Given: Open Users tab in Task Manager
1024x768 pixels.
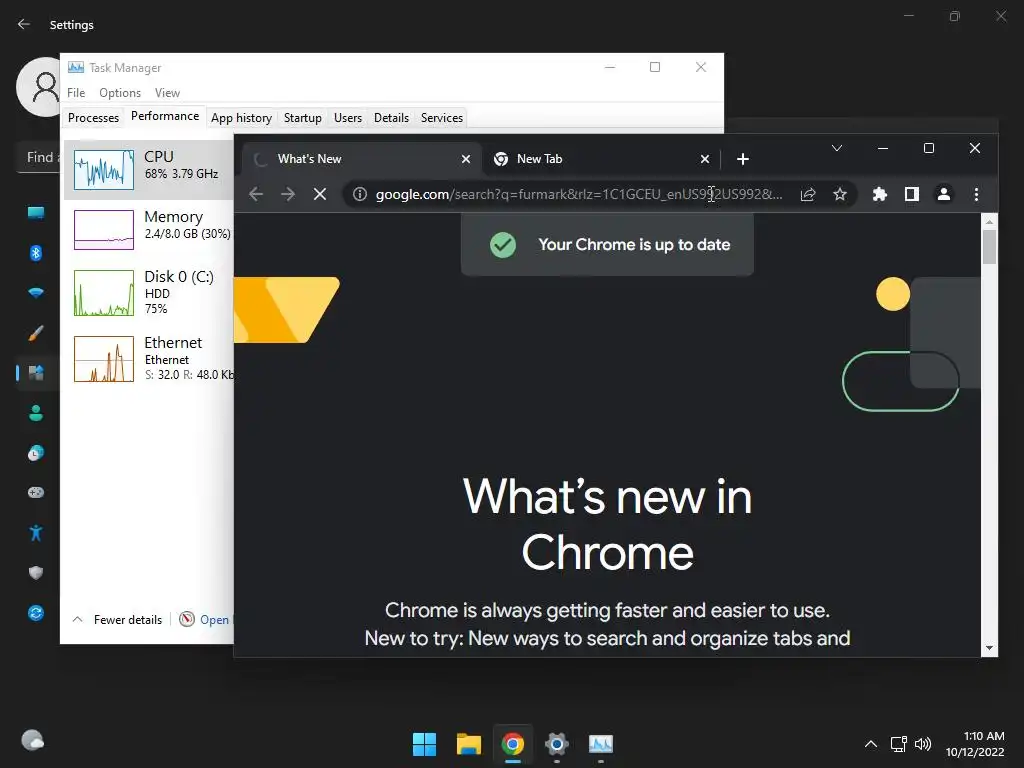Looking at the screenshot, I should click(x=347, y=118).
